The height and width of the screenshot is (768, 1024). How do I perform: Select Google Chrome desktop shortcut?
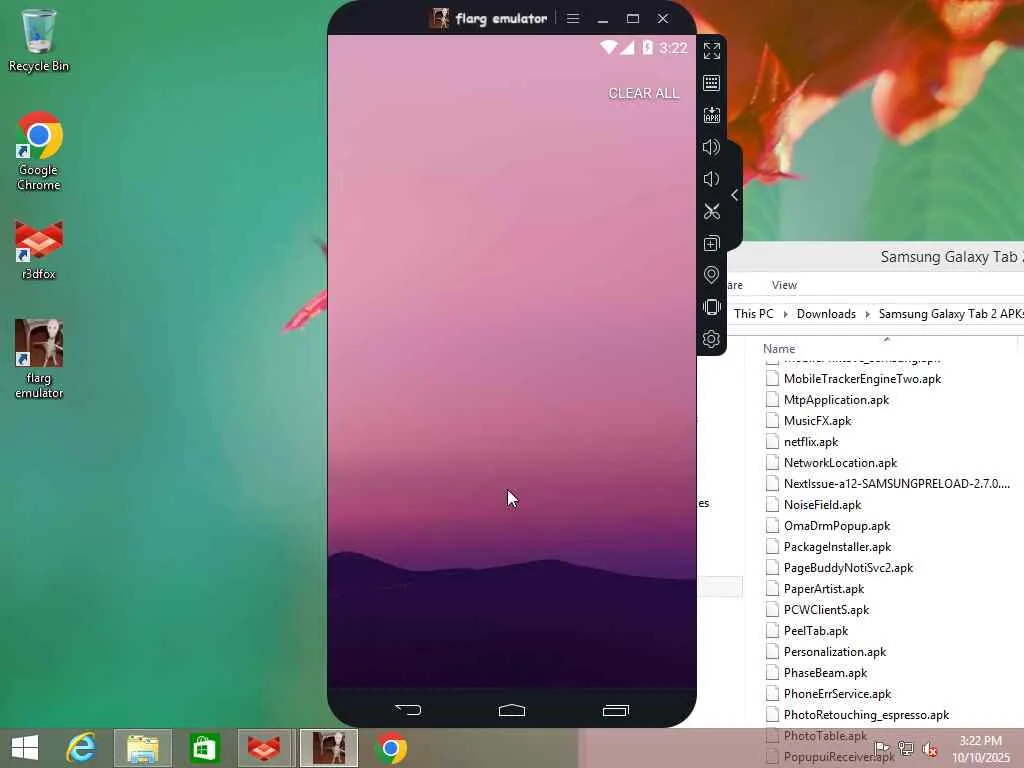tap(39, 152)
